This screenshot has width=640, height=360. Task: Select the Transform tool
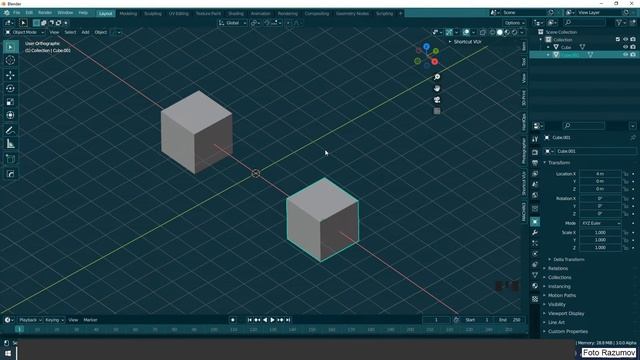pyautogui.click(x=10, y=116)
